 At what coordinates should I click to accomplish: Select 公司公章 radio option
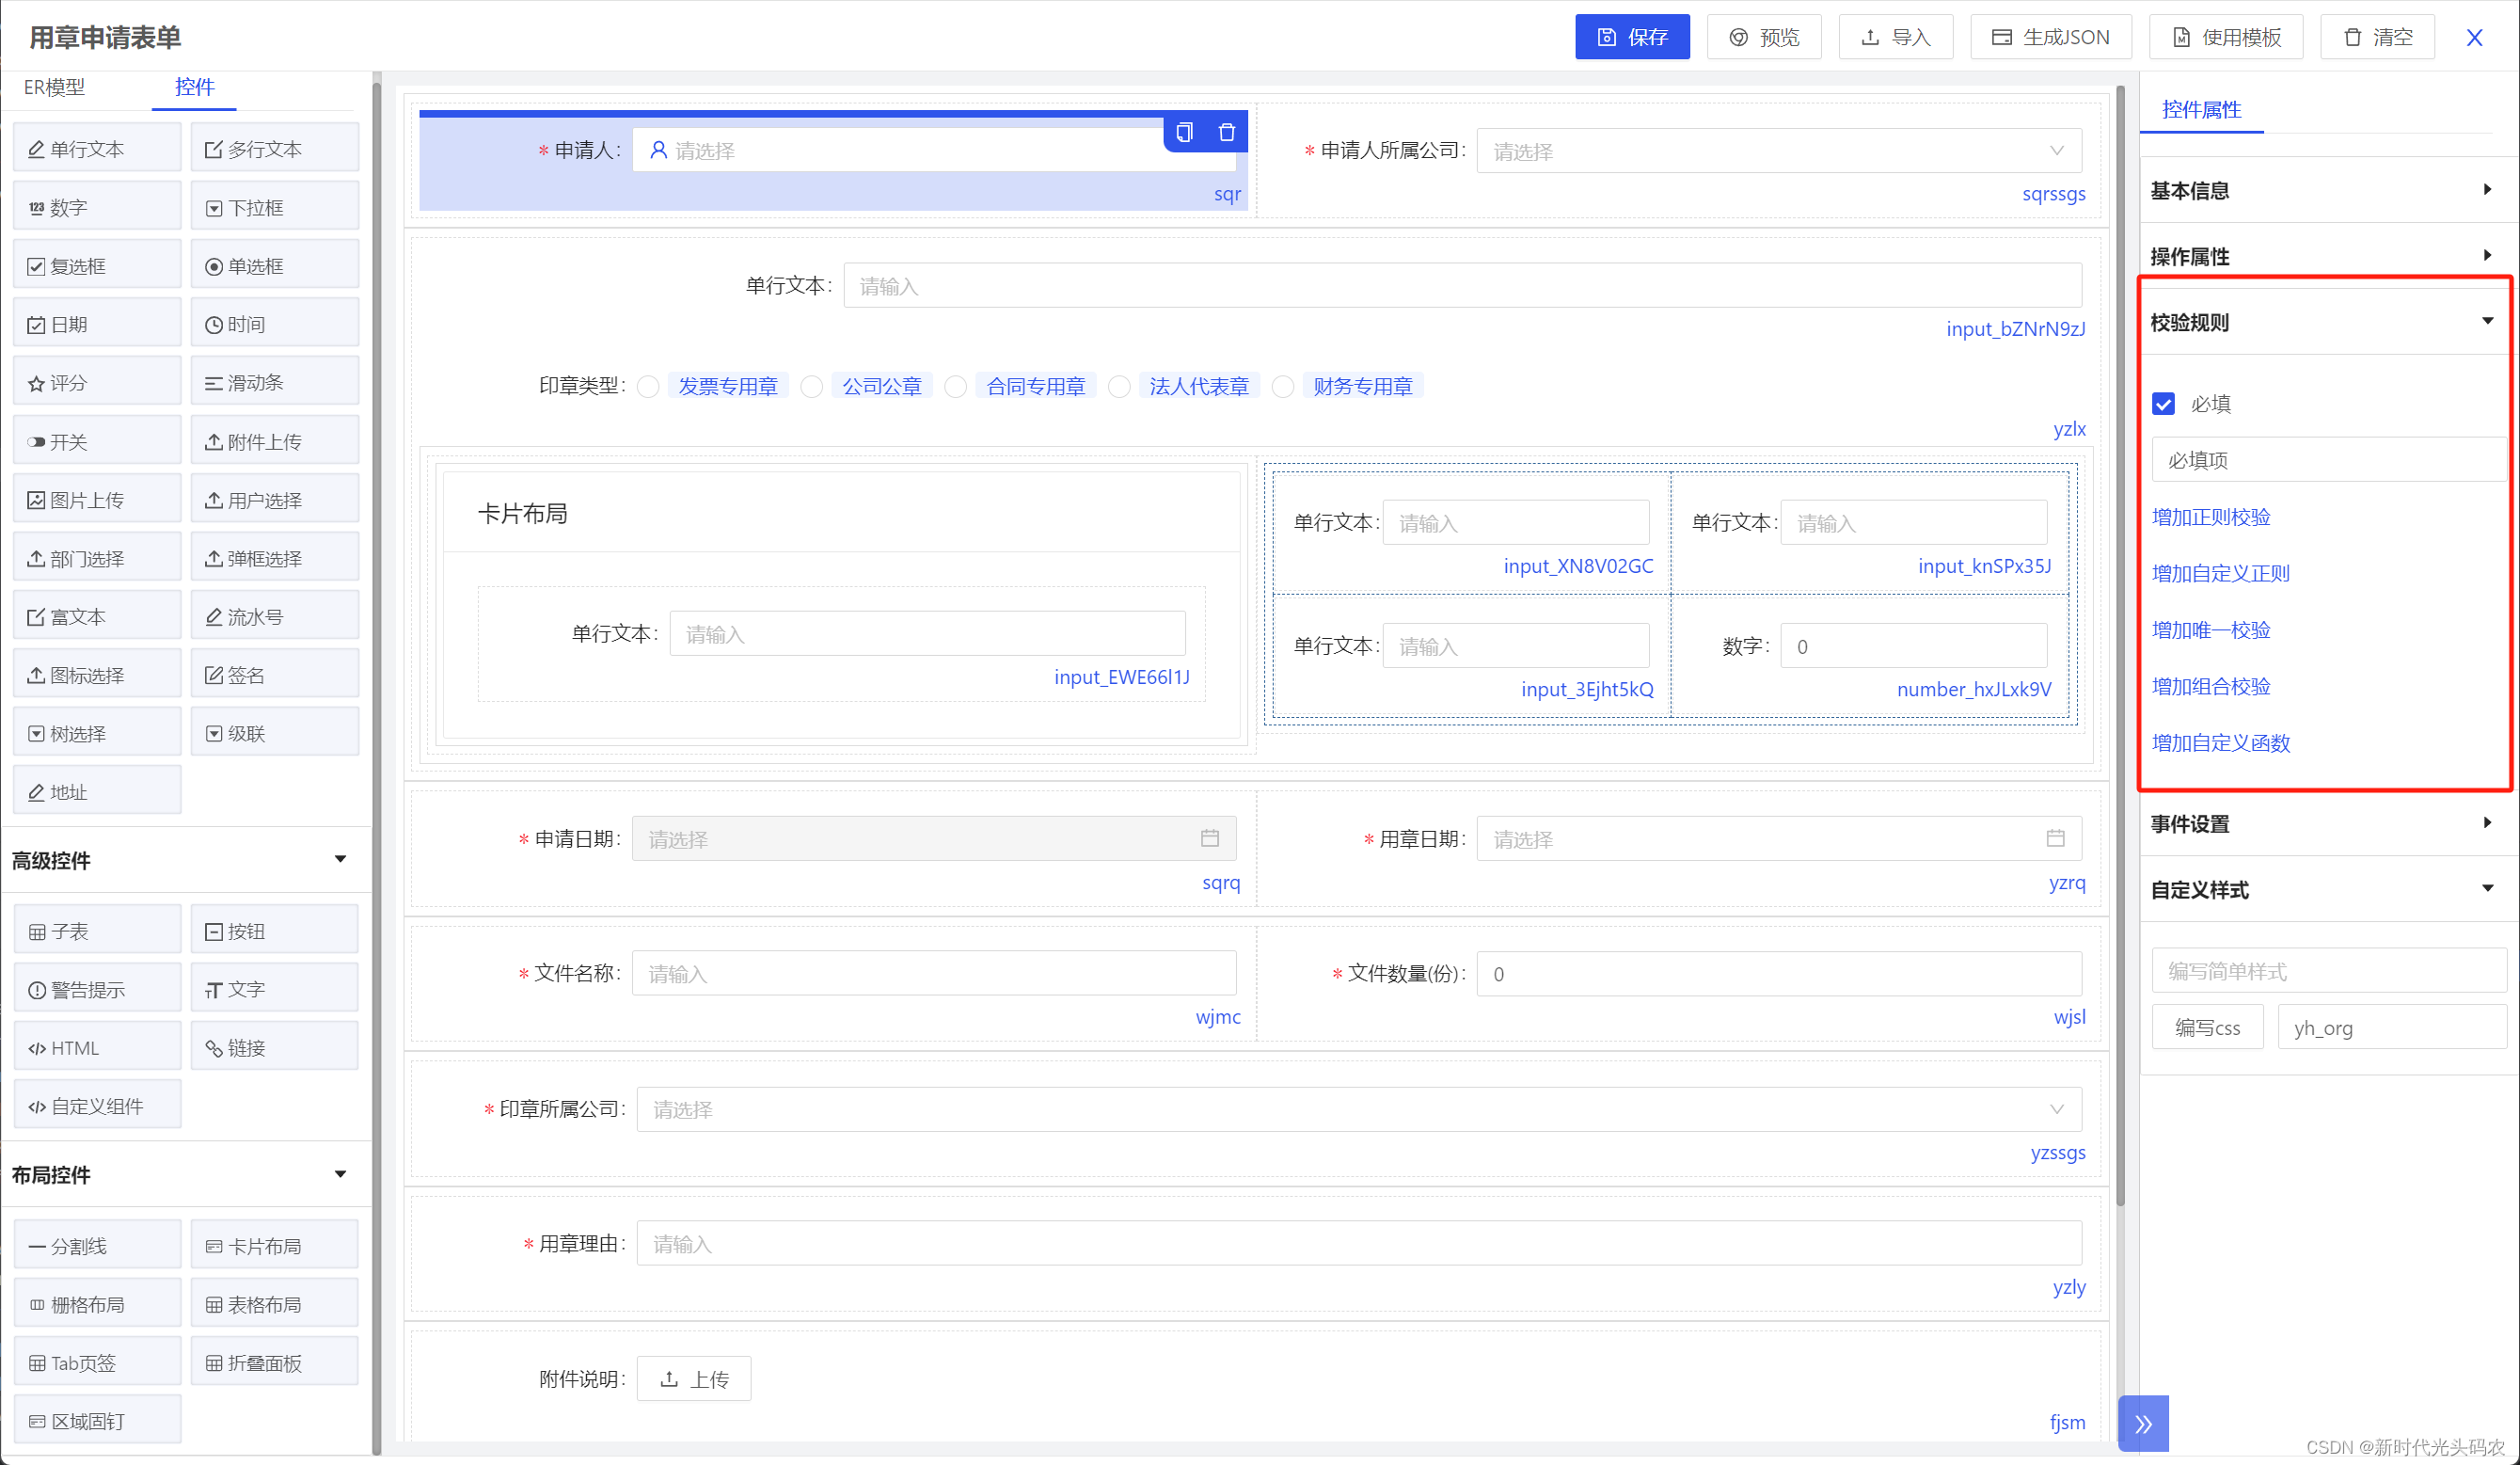tap(812, 387)
